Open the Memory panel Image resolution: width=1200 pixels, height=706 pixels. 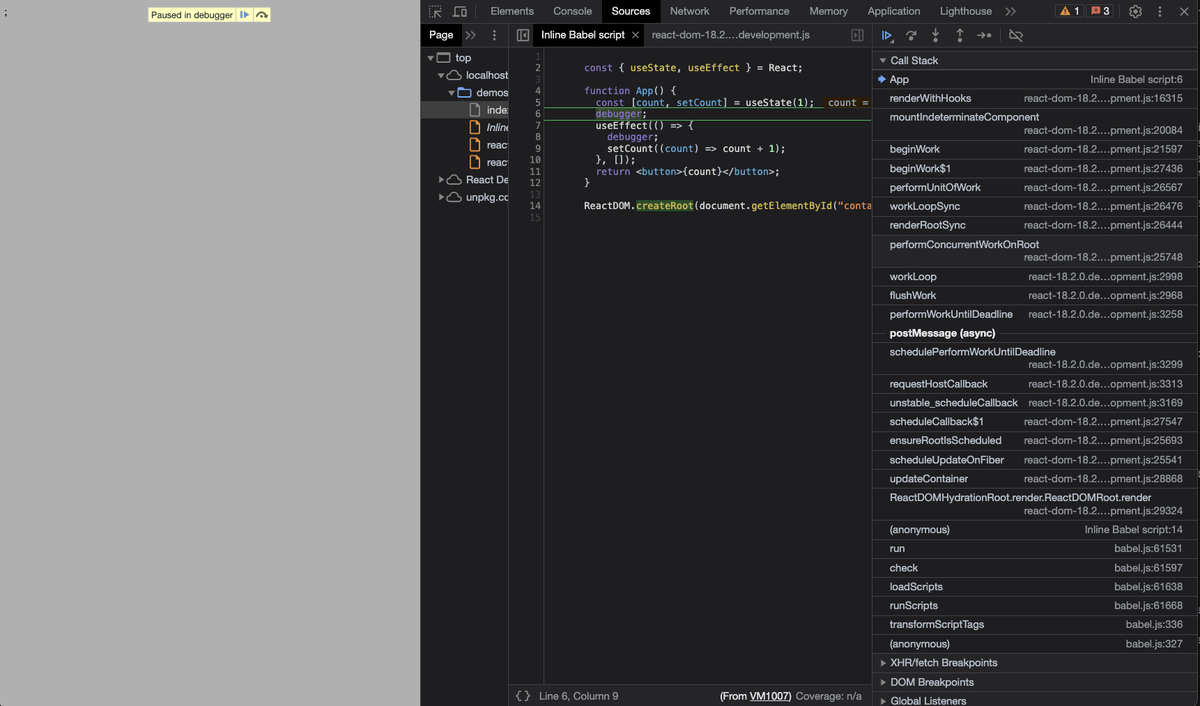(828, 11)
